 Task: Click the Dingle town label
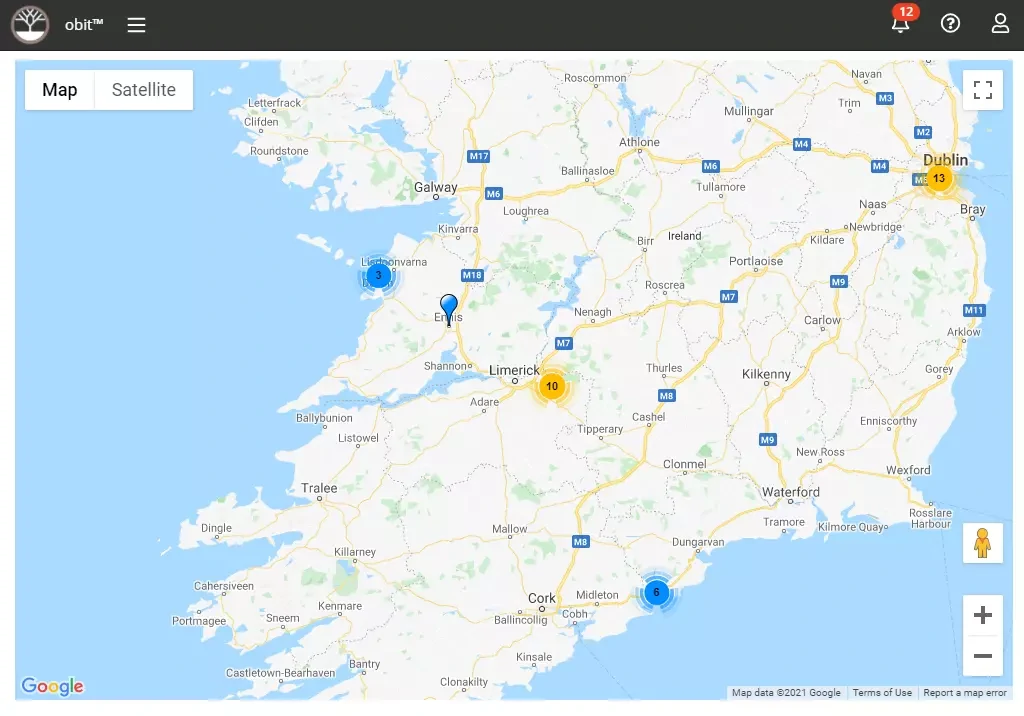(216, 528)
